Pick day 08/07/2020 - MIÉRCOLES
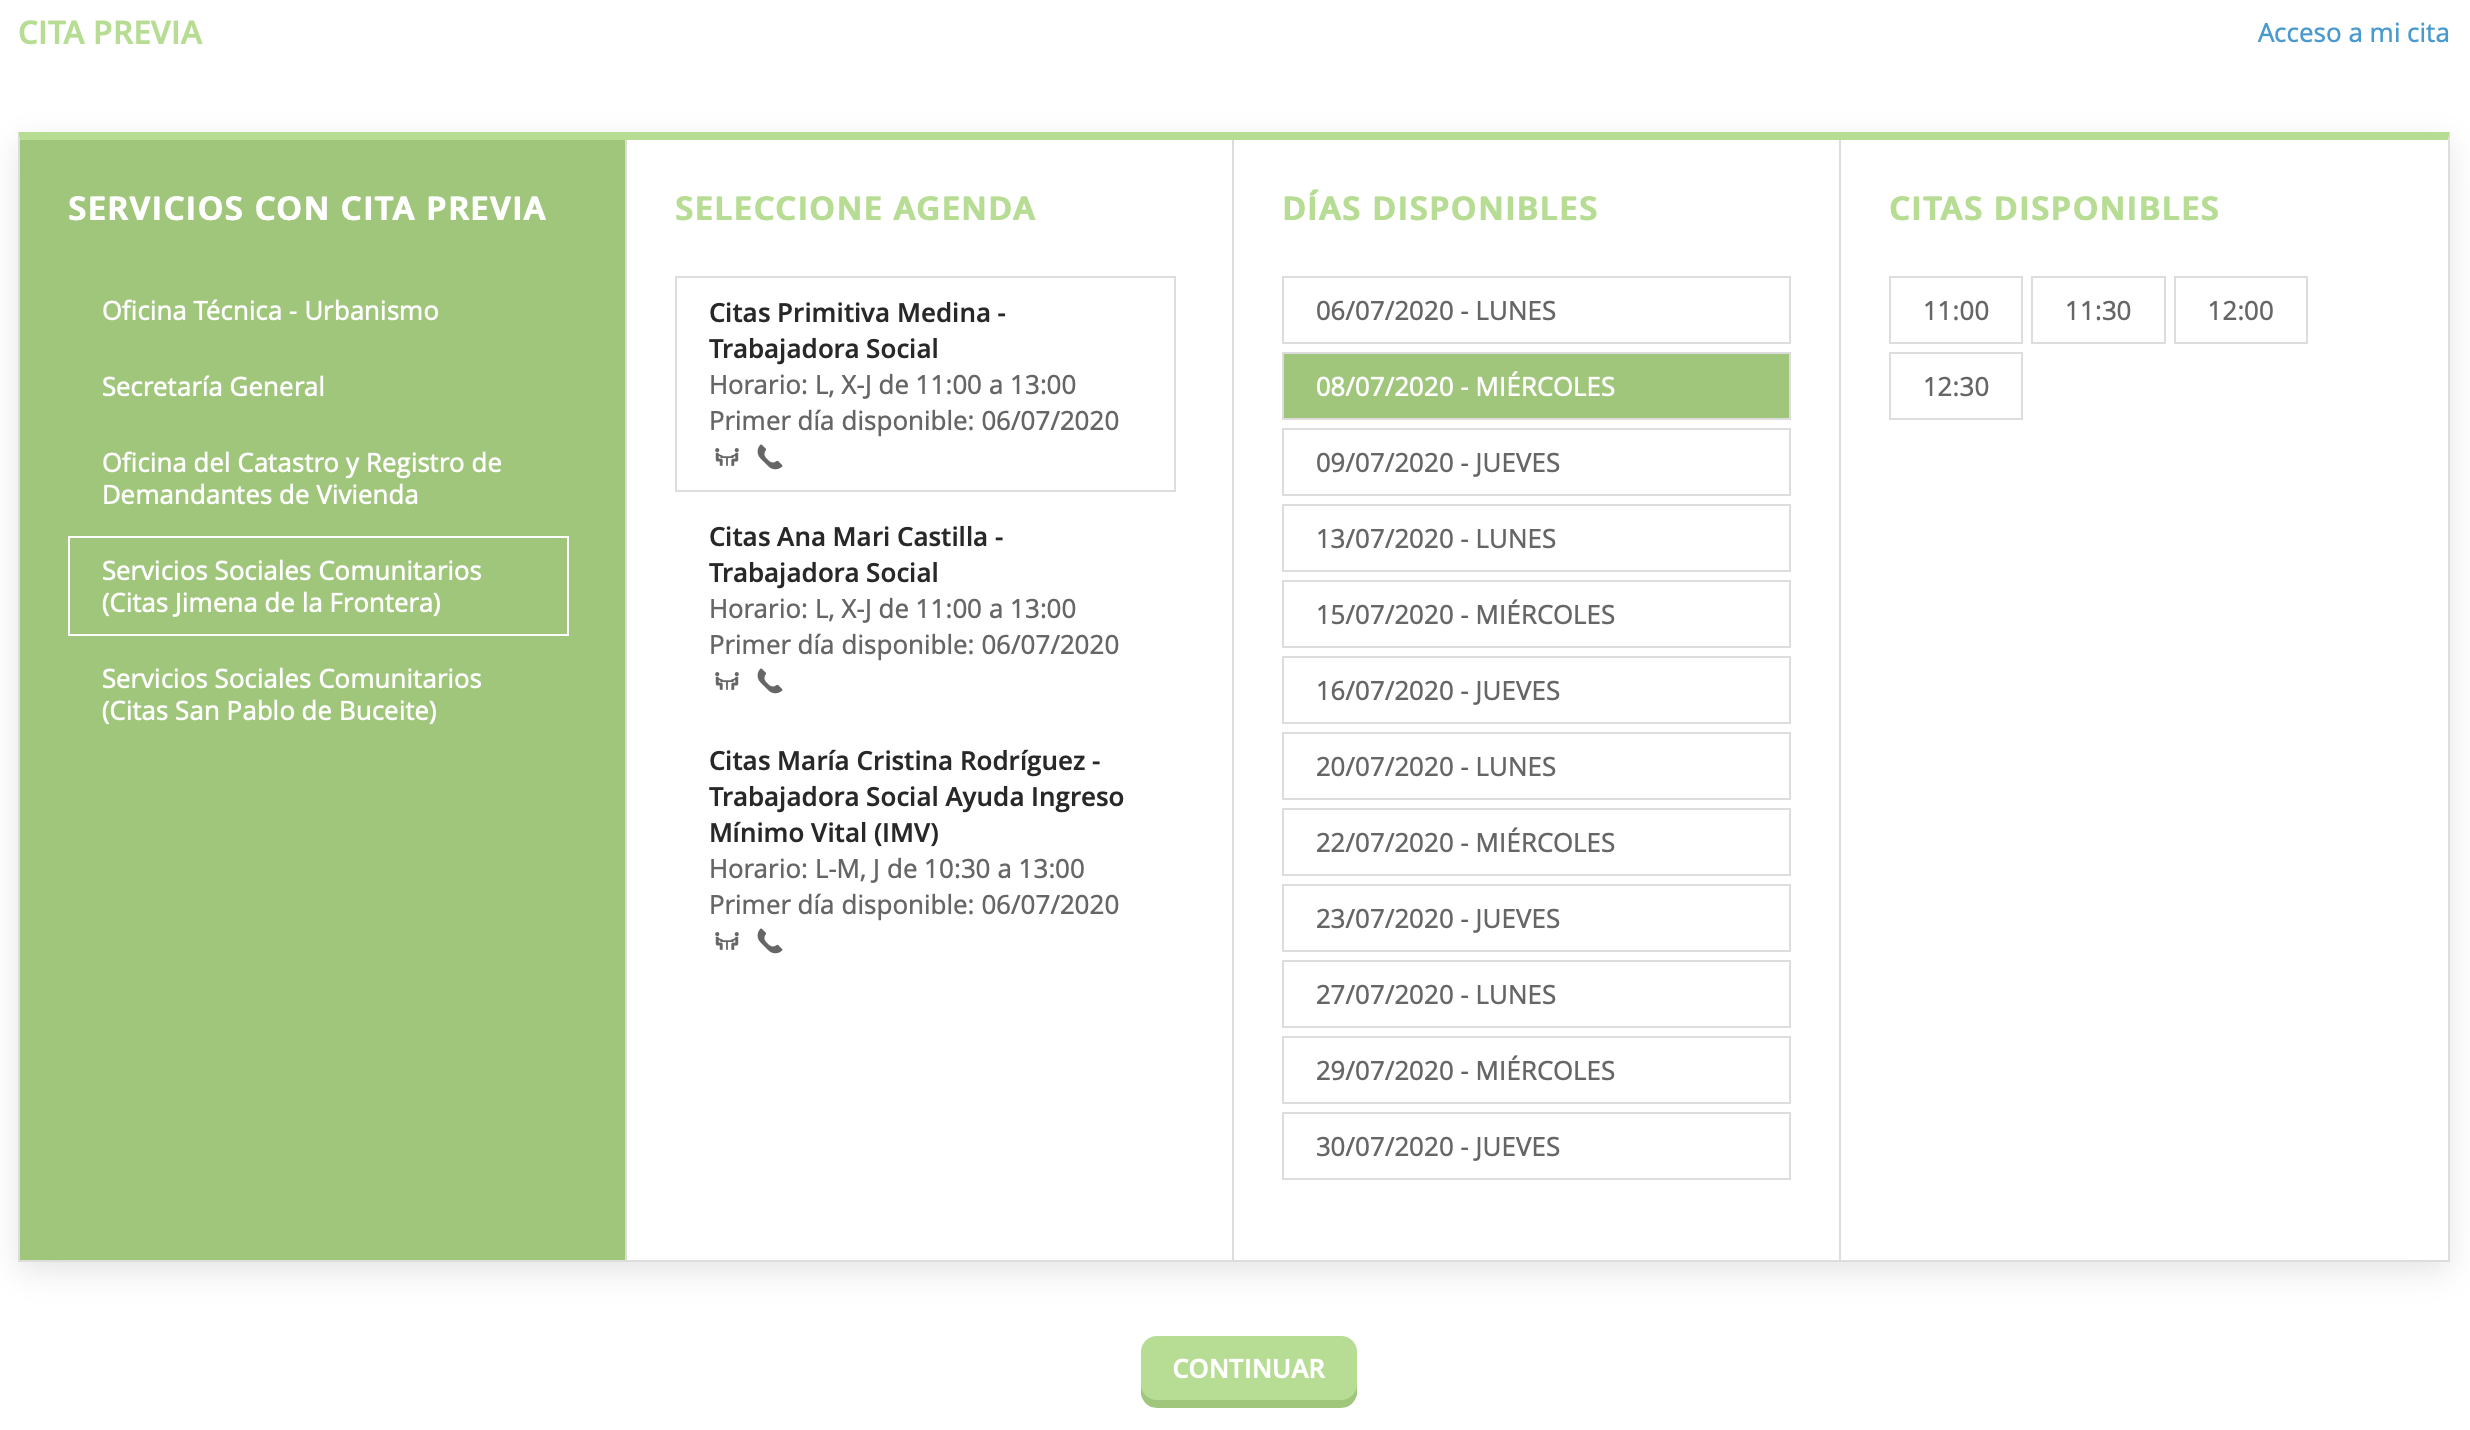 (x=1536, y=386)
